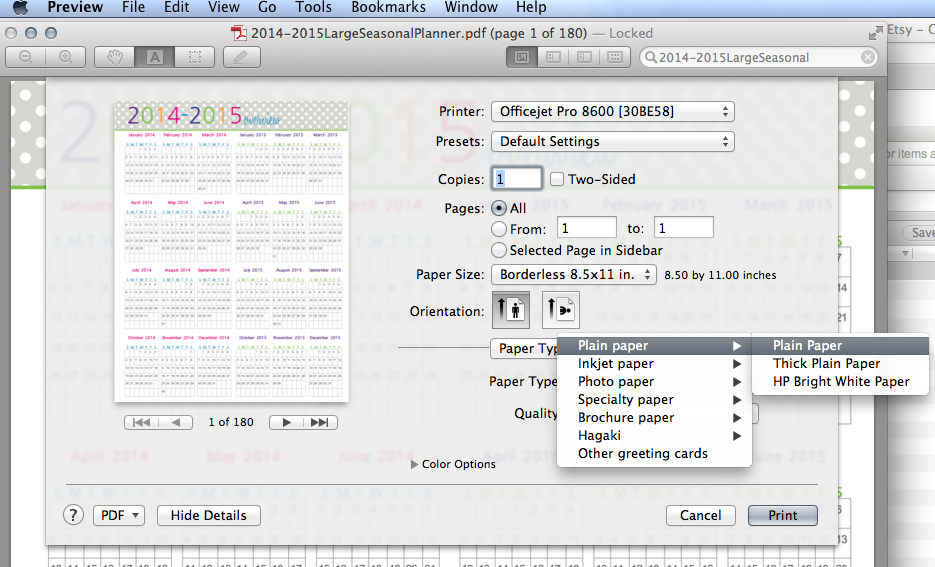Click the print preview page thumbnail
Image resolution: width=935 pixels, height=567 pixels.
[231, 252]
